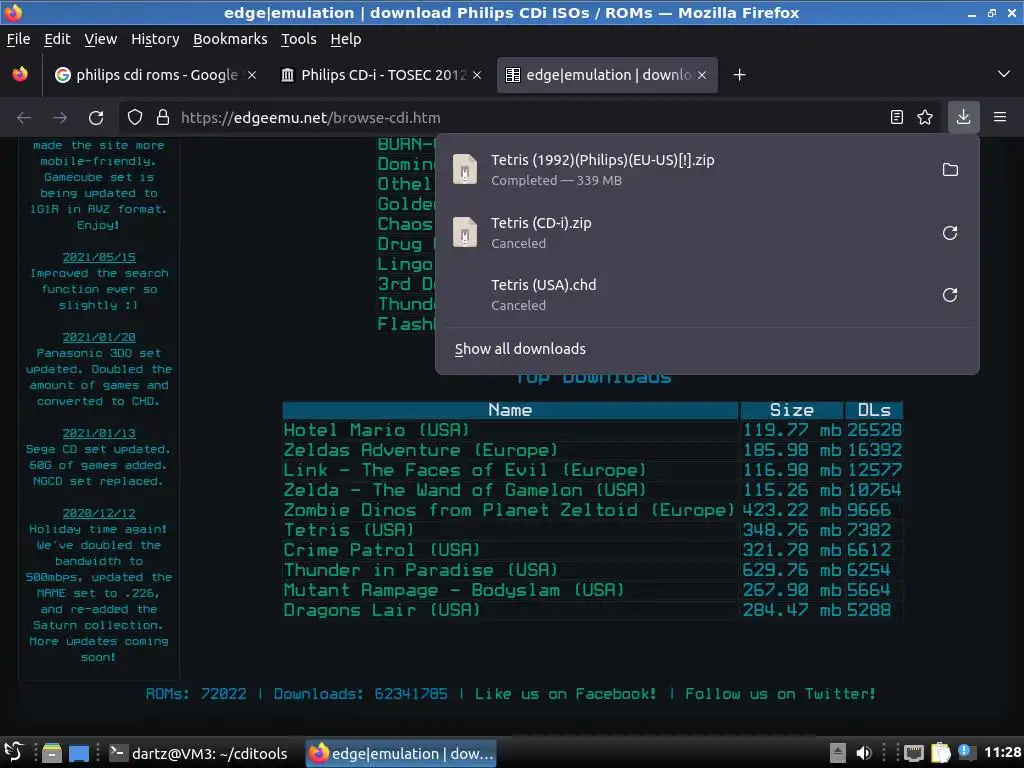1024x768 pixels.
Task: Click the blue desktop icon in taskbar
Action: 79,754
